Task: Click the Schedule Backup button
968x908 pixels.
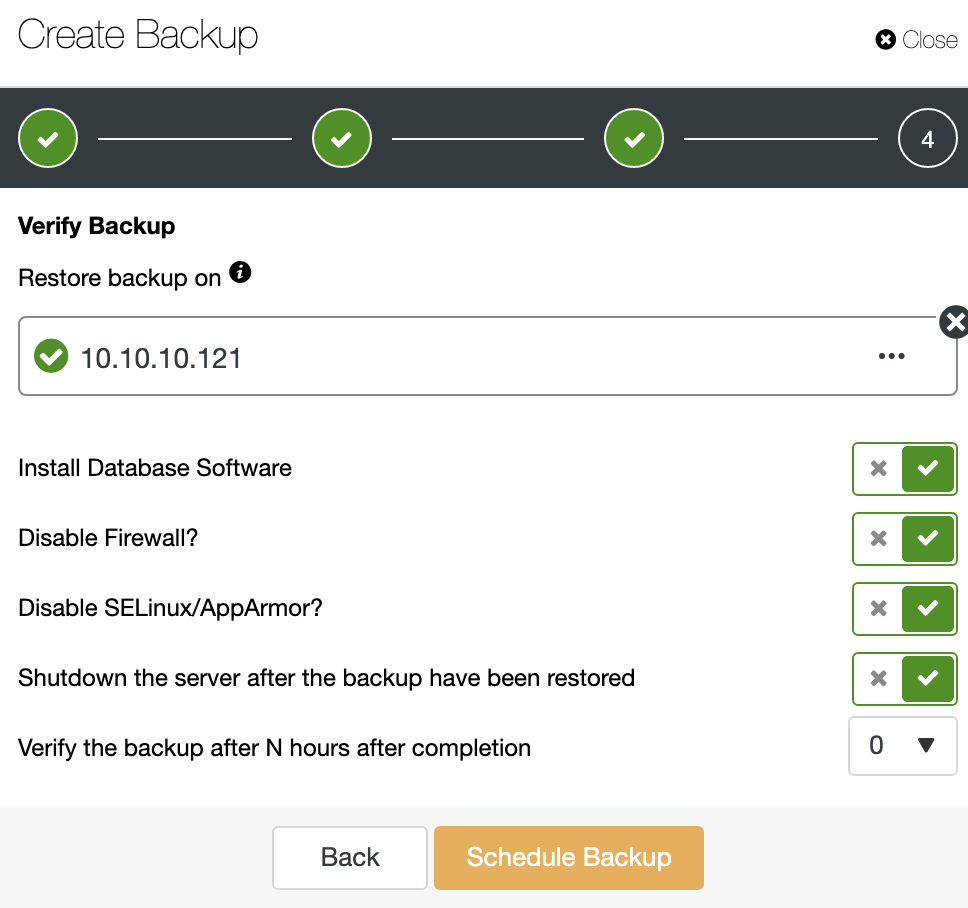Action: point(569,857)
